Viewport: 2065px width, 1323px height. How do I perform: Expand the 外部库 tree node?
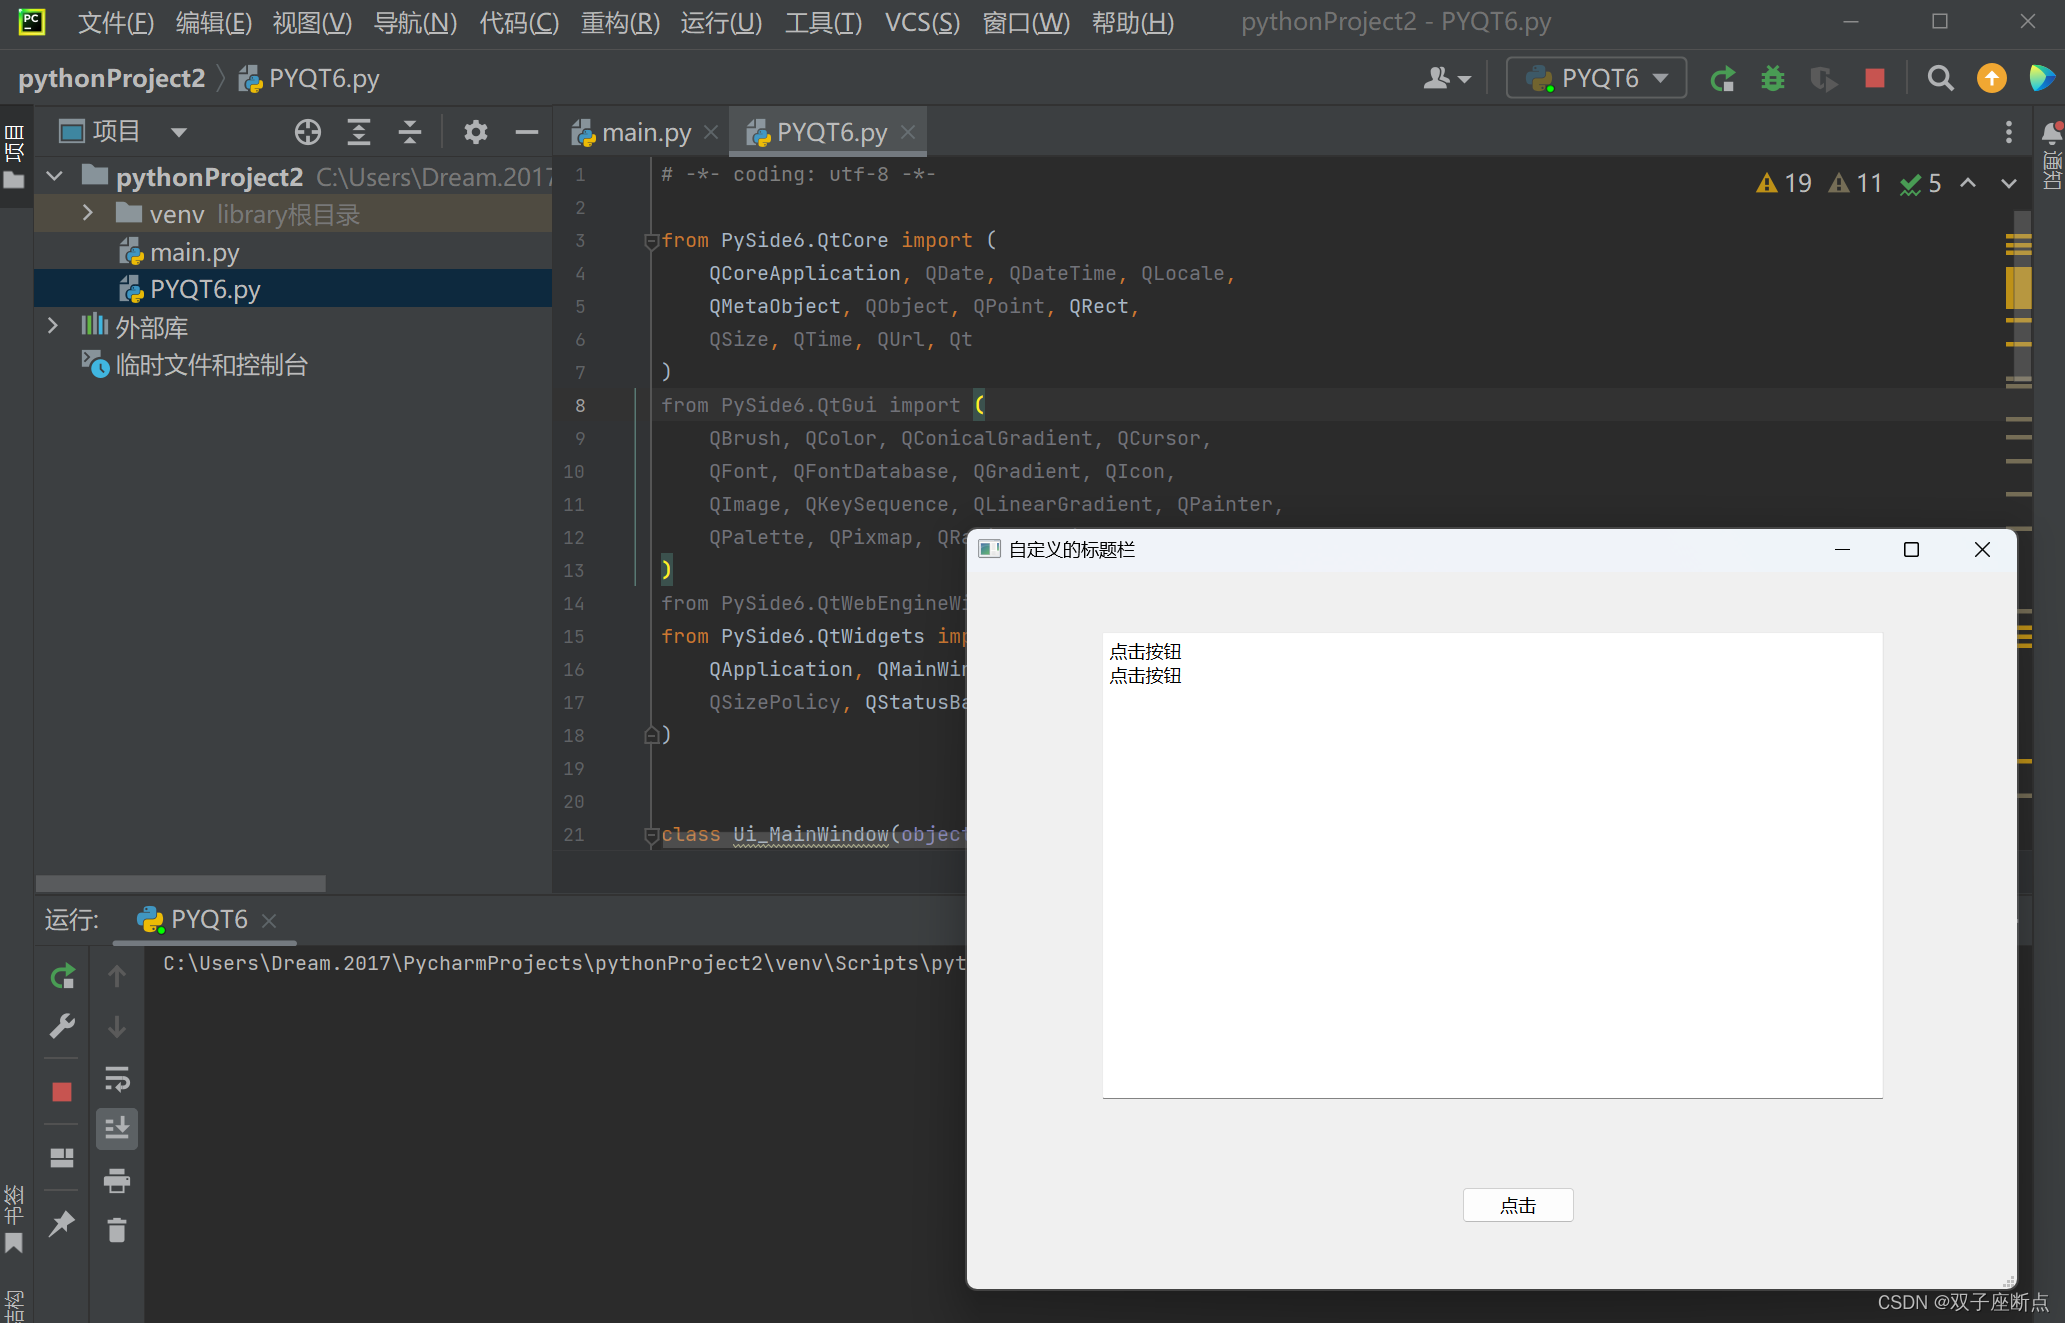(53, 326)
